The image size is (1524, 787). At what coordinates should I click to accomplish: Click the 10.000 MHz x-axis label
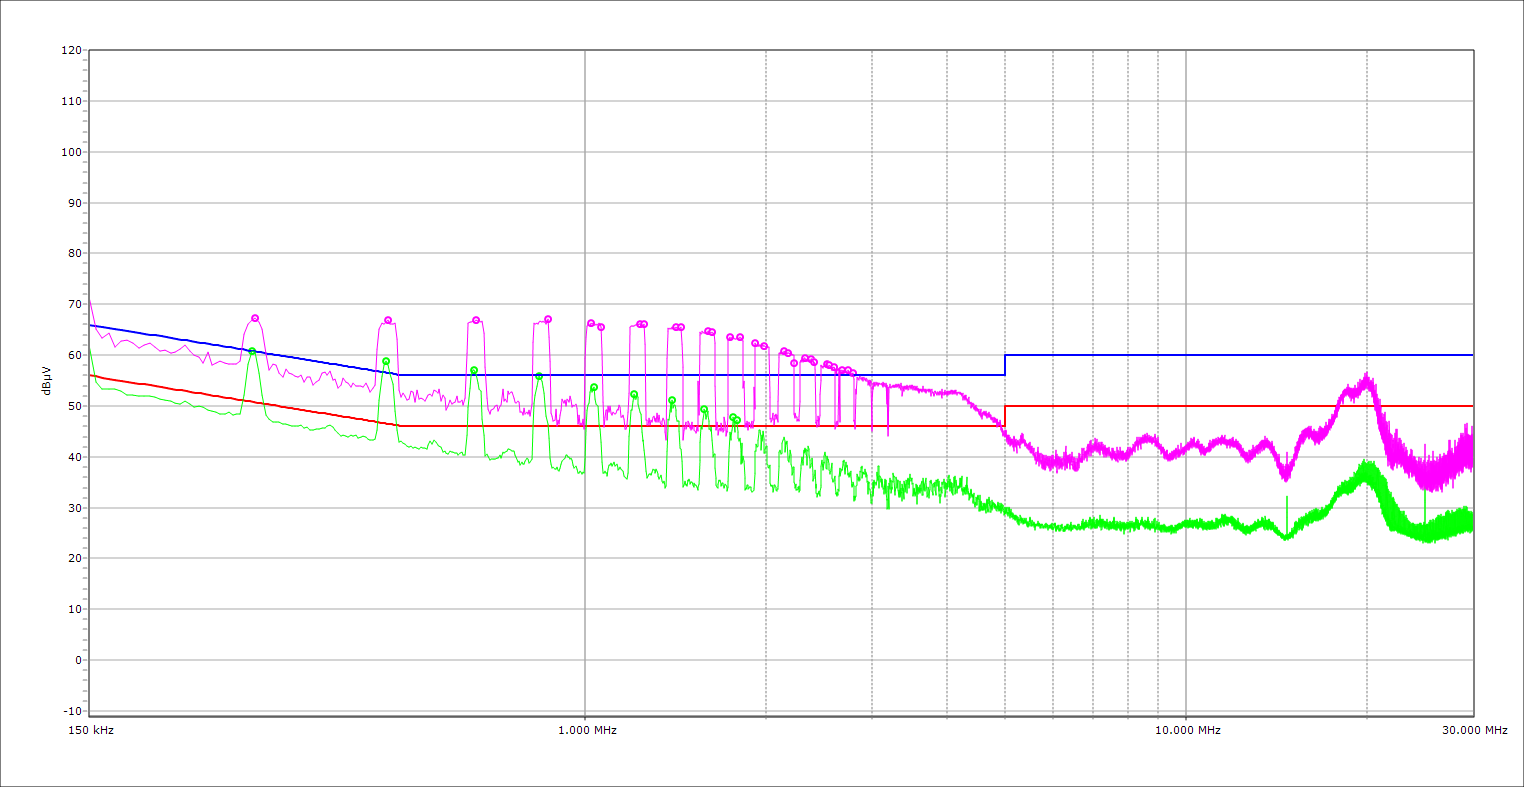tap(1187, 730)
